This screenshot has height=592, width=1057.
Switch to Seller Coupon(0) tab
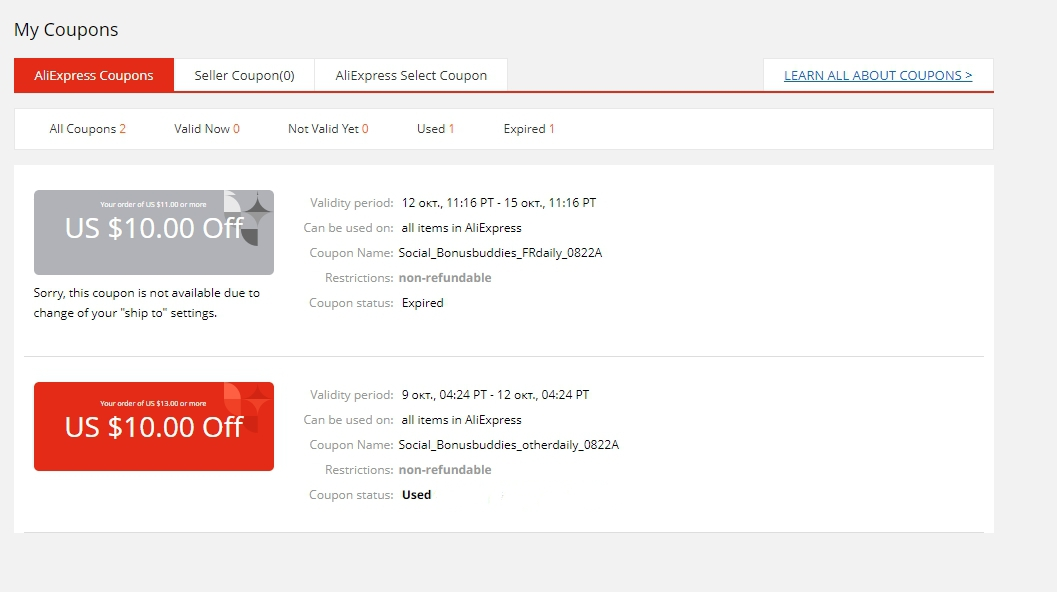click(x=244, y=75)
